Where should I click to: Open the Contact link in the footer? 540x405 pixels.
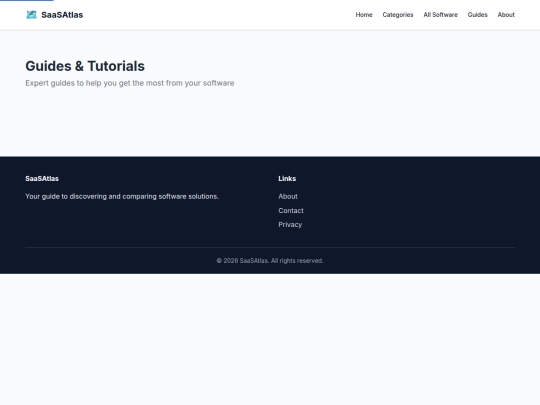[291, 210]
